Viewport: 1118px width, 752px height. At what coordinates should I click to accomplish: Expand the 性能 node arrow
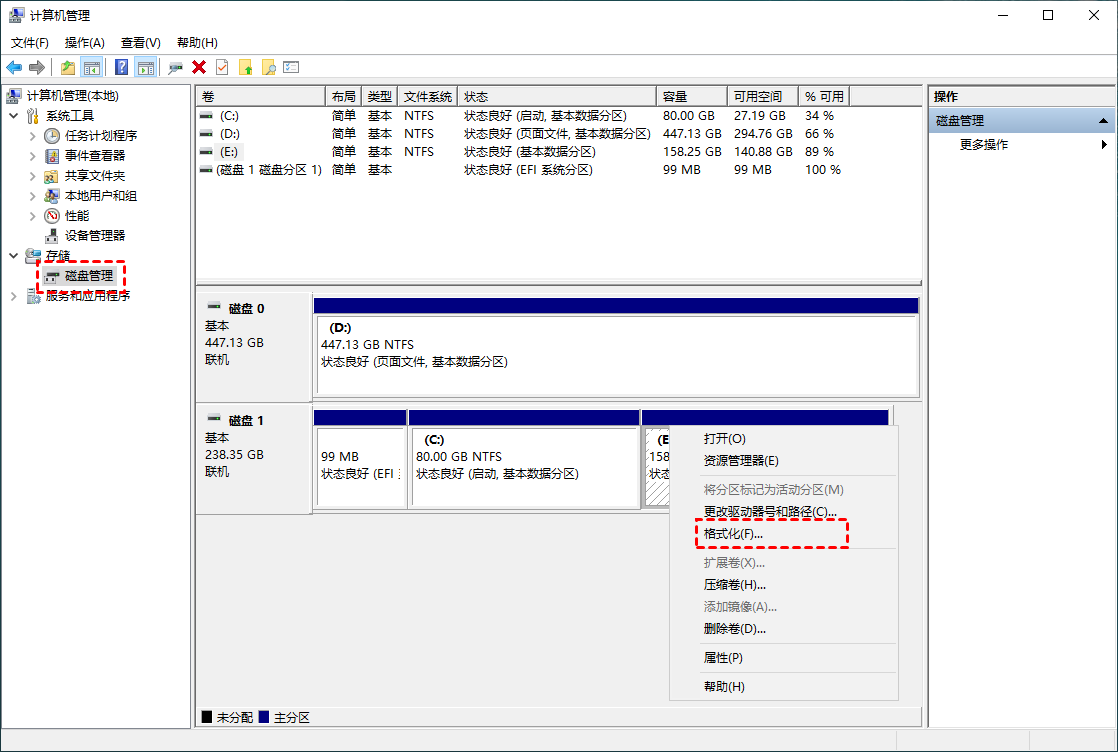(32, 215)
